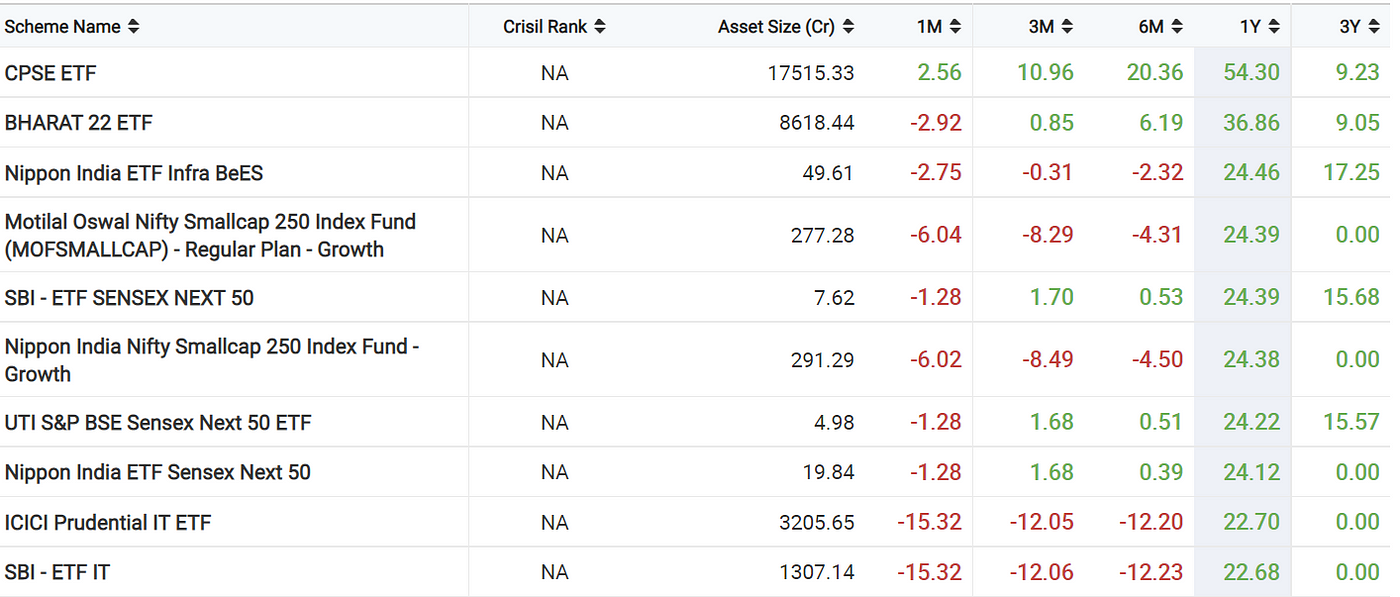The image size is (1400, 597).
Task: Select asset size 291.29
Action: (823, 360)
